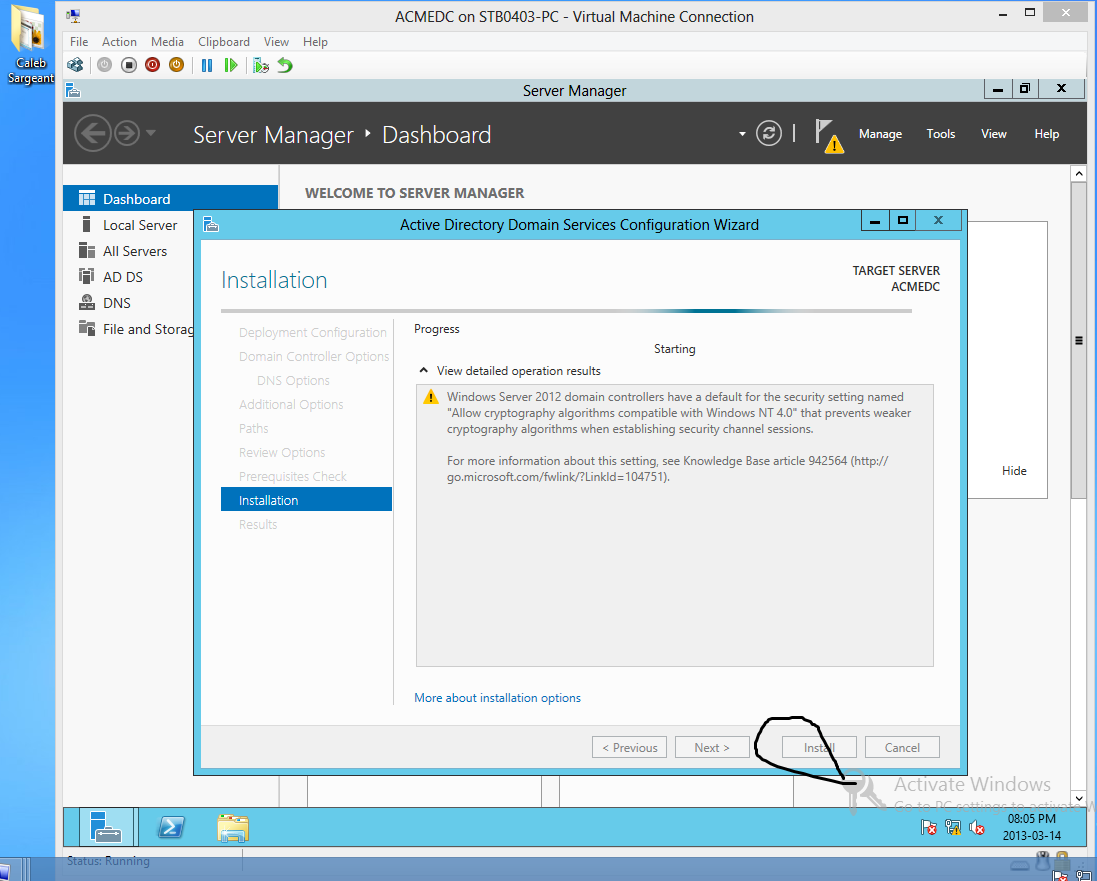Select the Additional Options wizard step

[291, 404]
